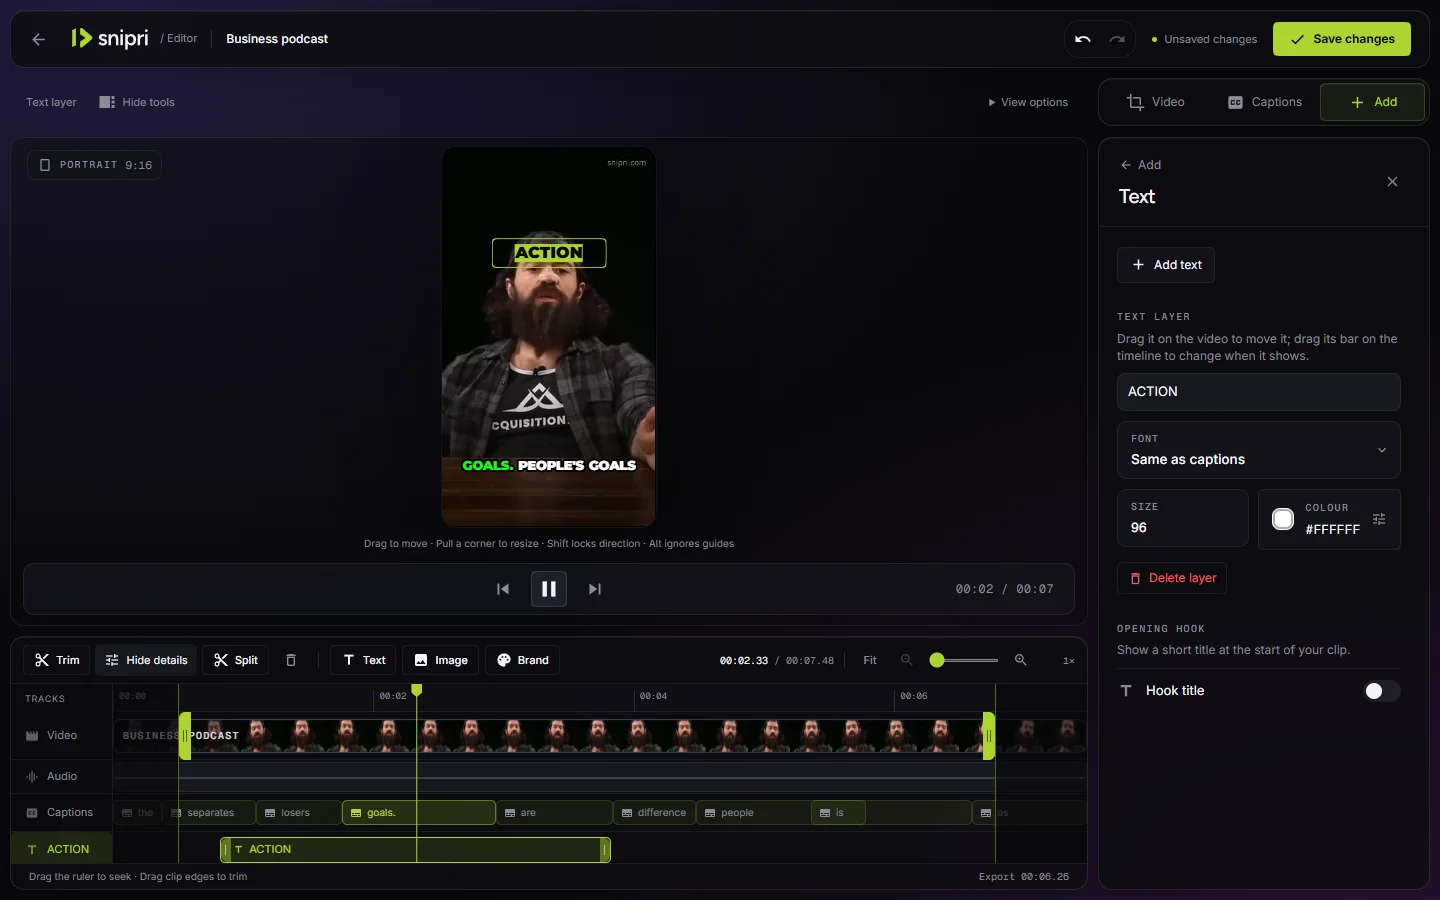Toggle Hide details in timeline
This screenshot has height=900, width=1440.
pos(146,660)
